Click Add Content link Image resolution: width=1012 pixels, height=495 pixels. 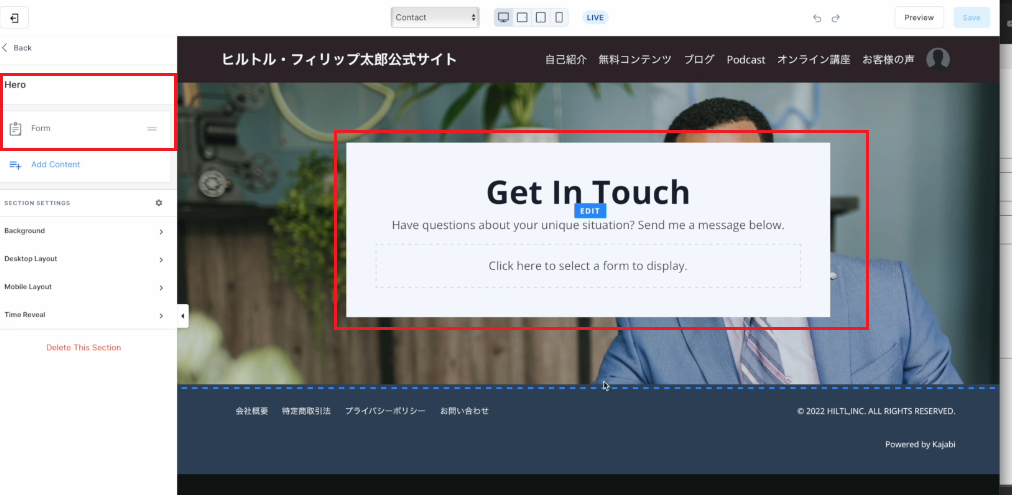[x=55, y=165]
